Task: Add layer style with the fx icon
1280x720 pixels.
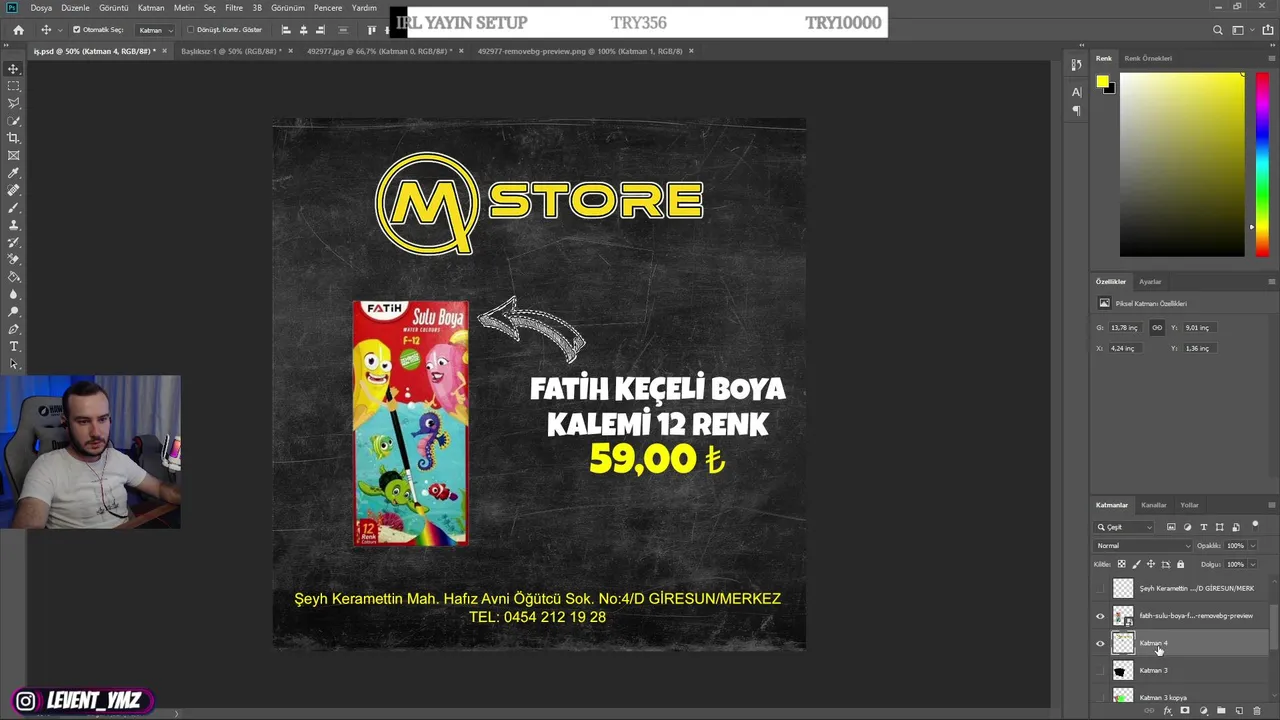Action: [x=1167, y=711]
